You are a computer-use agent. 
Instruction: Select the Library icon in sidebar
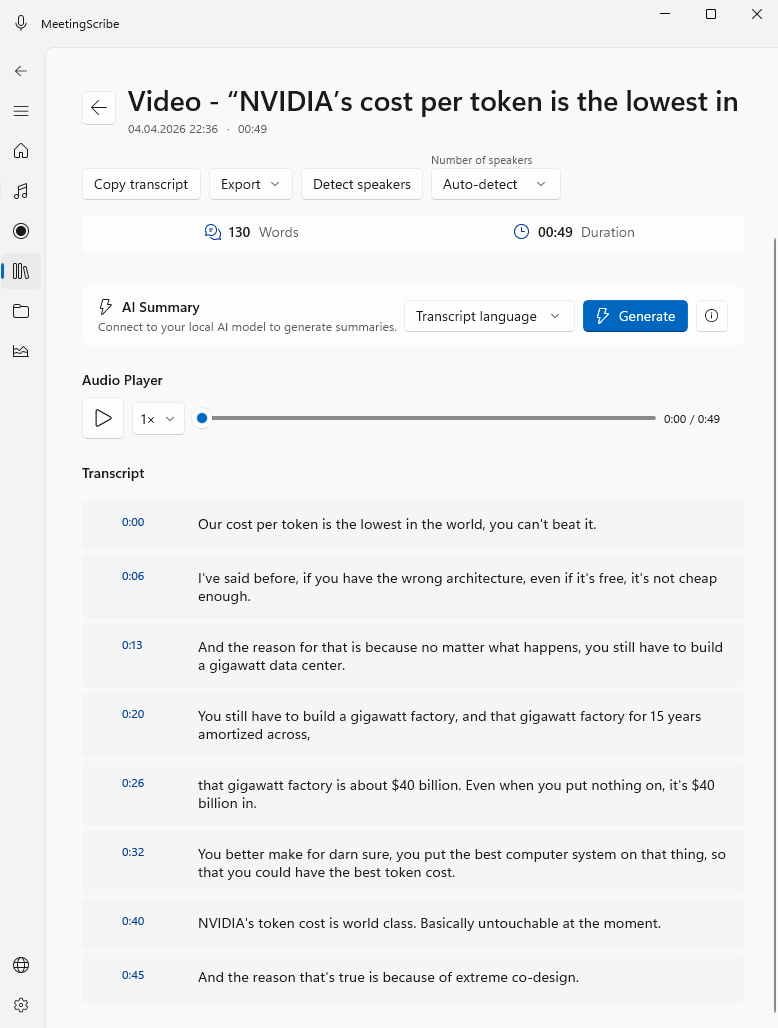tap(21, 271)
